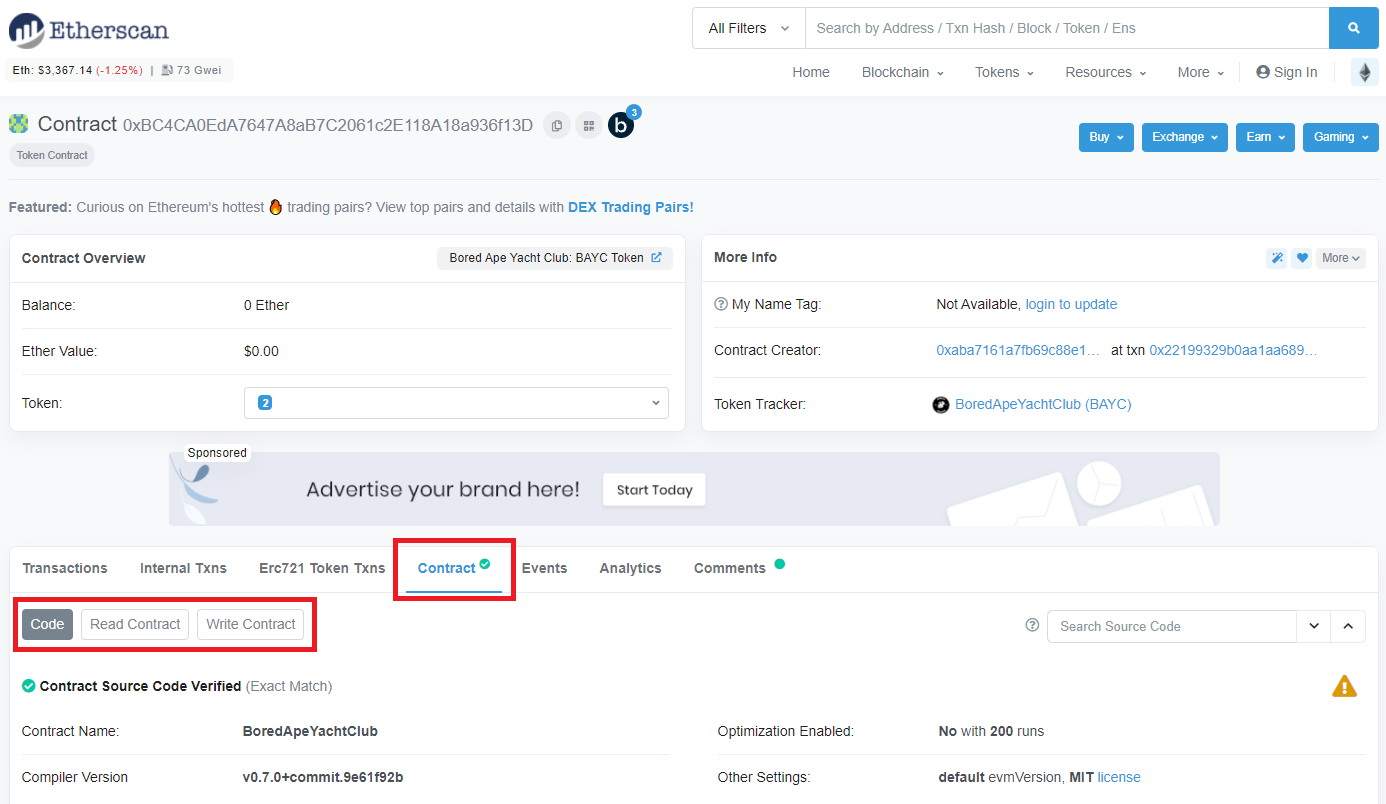Open the contract creator address link

1018,350
